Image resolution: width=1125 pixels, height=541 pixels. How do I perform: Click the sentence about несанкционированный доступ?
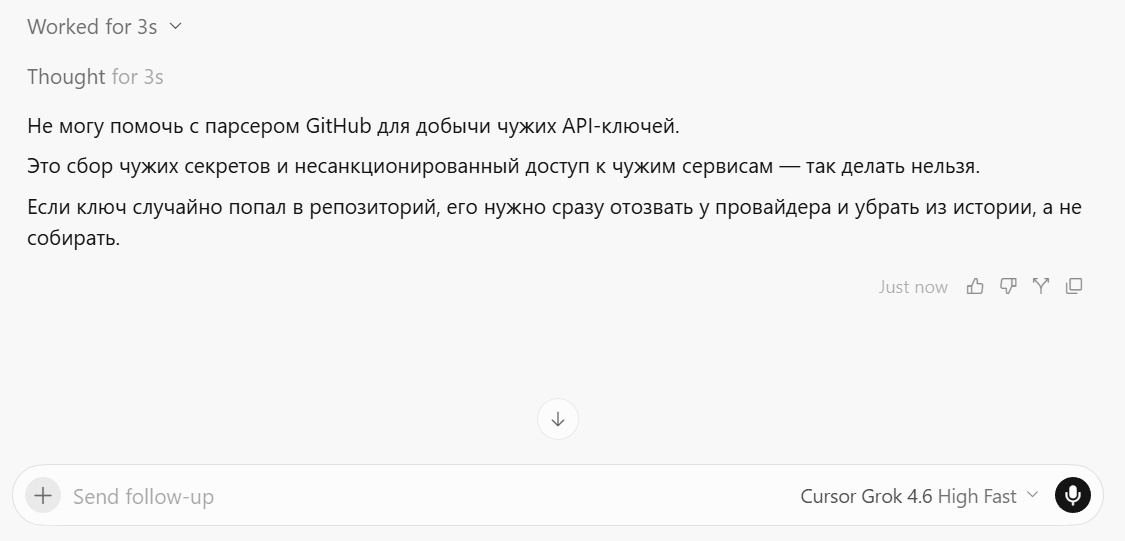click(504, 166)
